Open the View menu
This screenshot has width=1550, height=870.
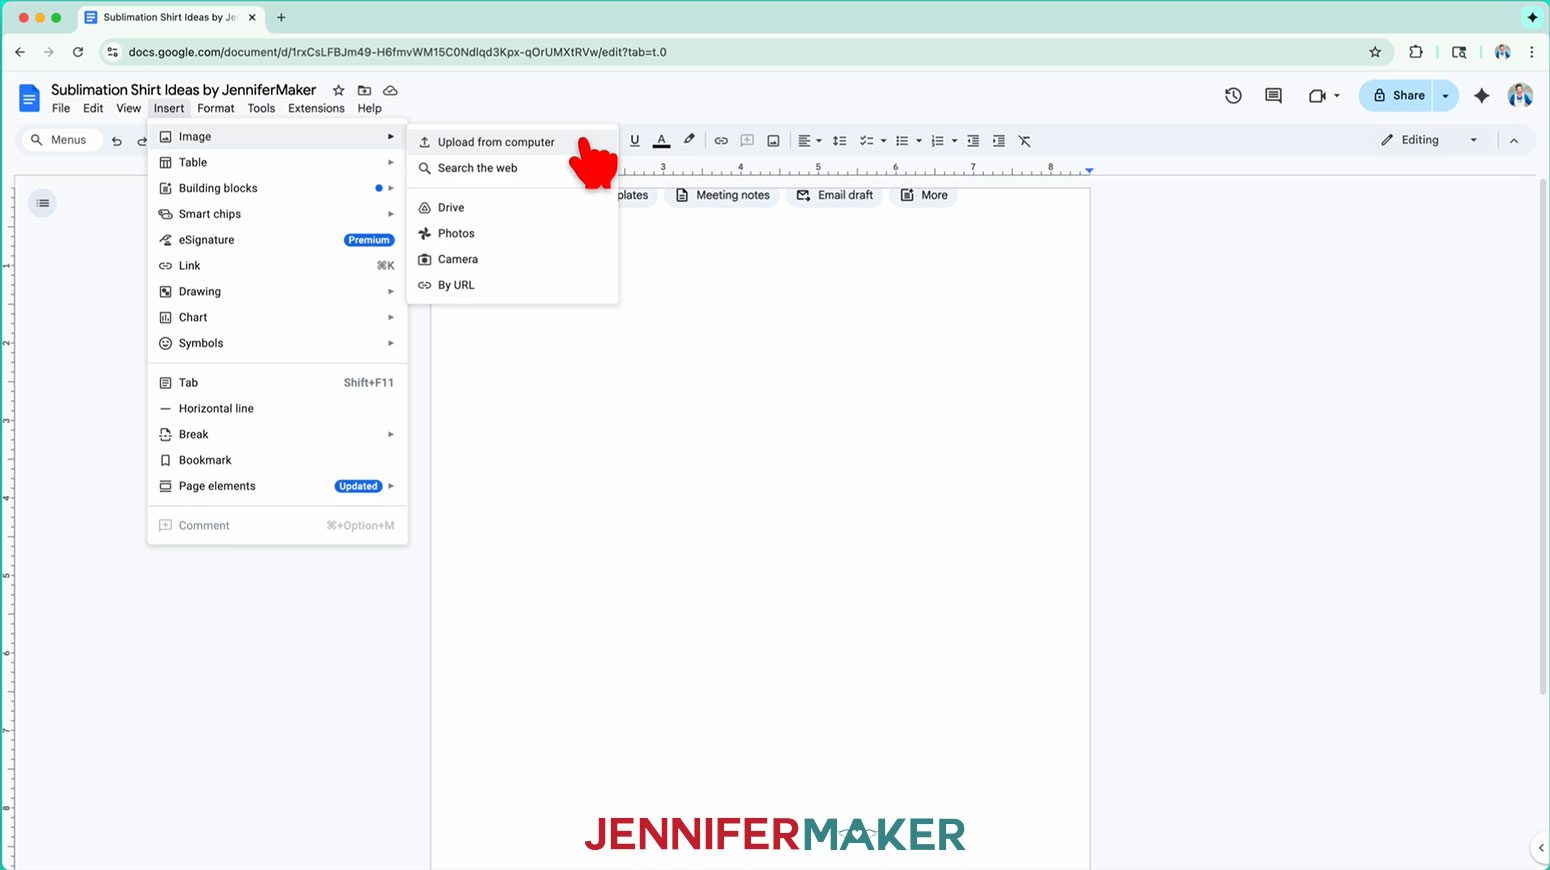click(x=128, y=109)
